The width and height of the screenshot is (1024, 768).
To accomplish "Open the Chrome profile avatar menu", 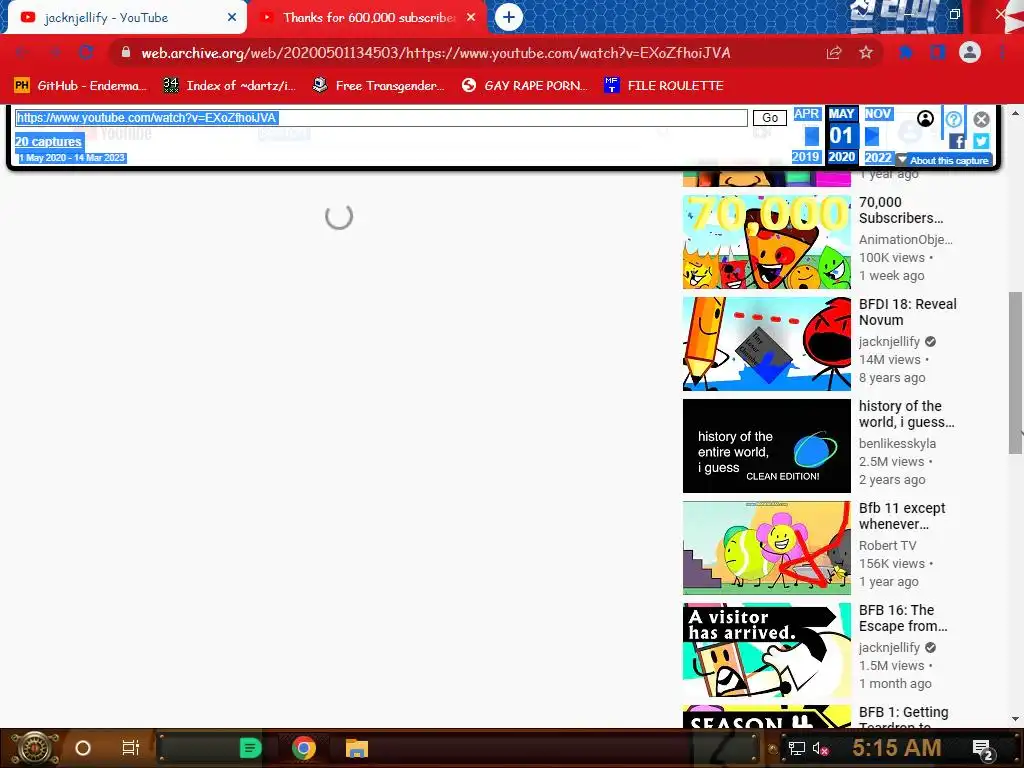I will point(970,53).
